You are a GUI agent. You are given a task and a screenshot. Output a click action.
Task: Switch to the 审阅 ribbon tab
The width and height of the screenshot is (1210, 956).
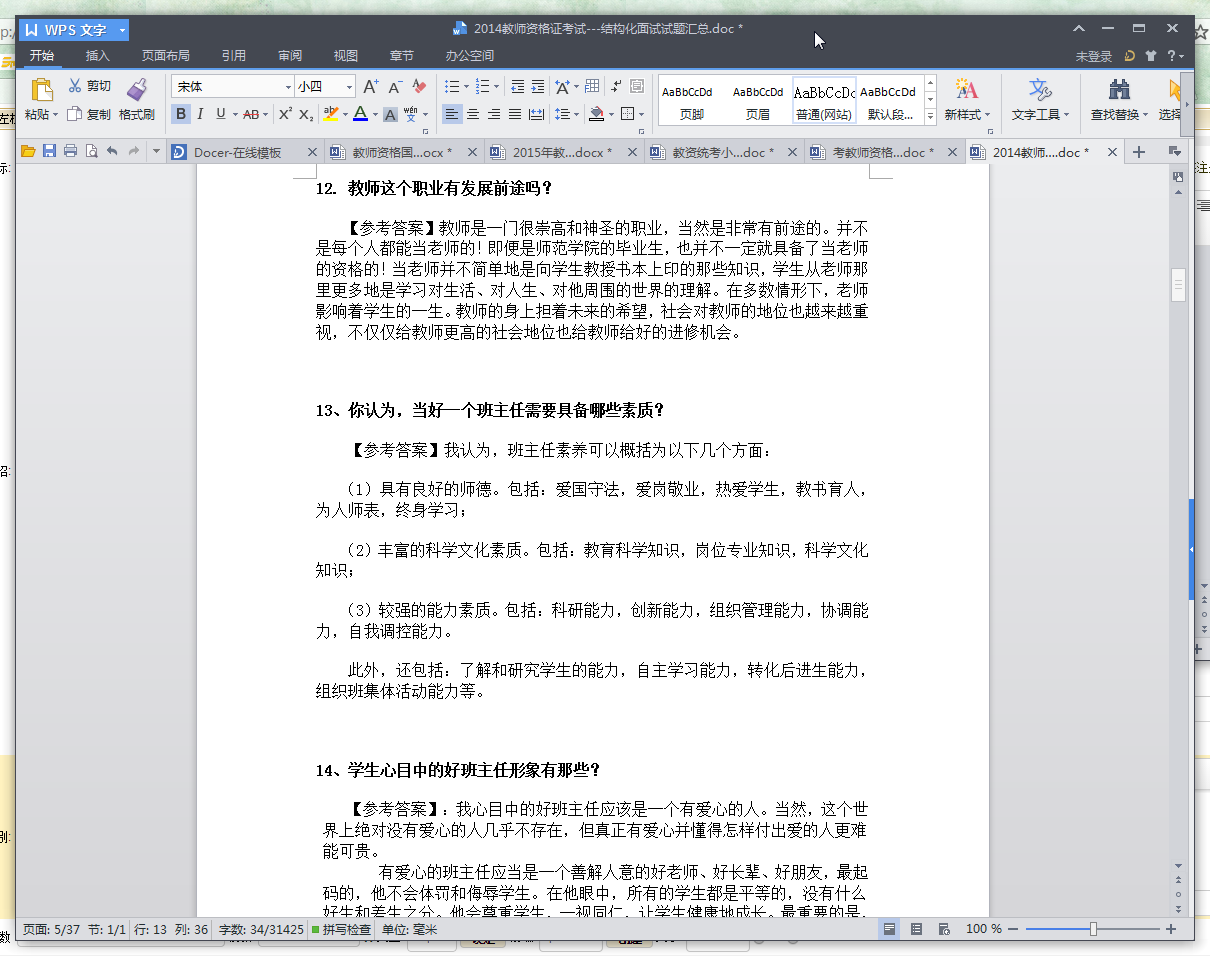coord(290,56)
